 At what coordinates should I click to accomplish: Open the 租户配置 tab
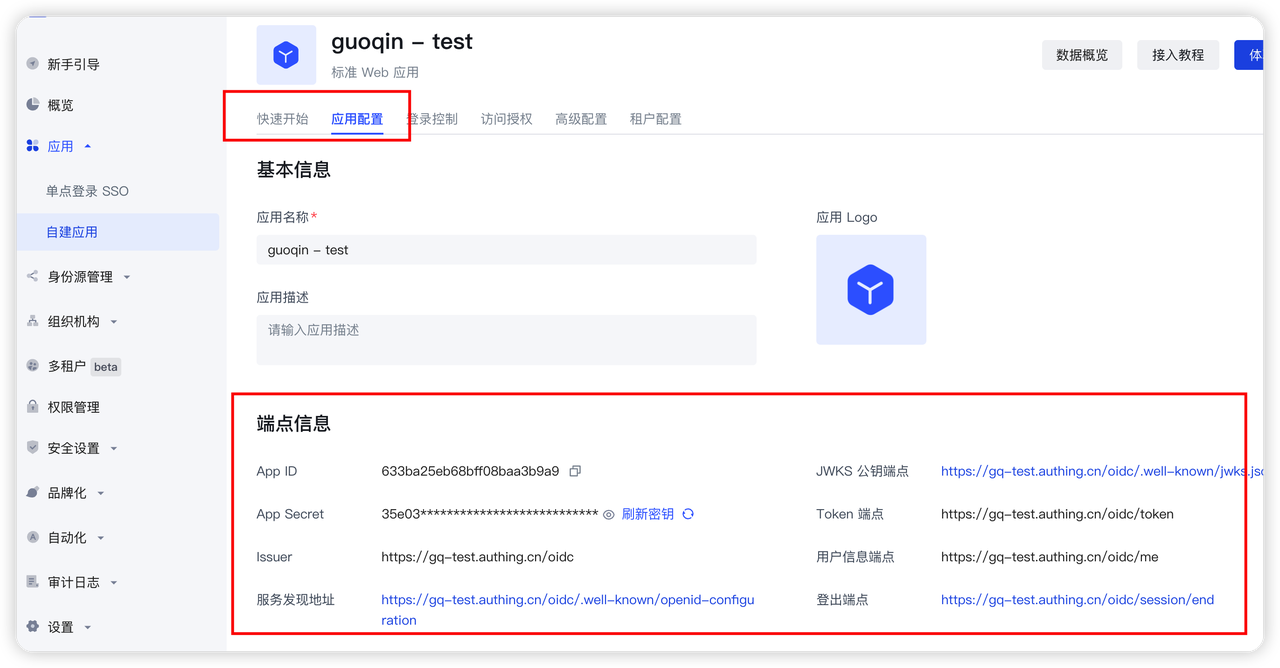click(x=655, y=118)
